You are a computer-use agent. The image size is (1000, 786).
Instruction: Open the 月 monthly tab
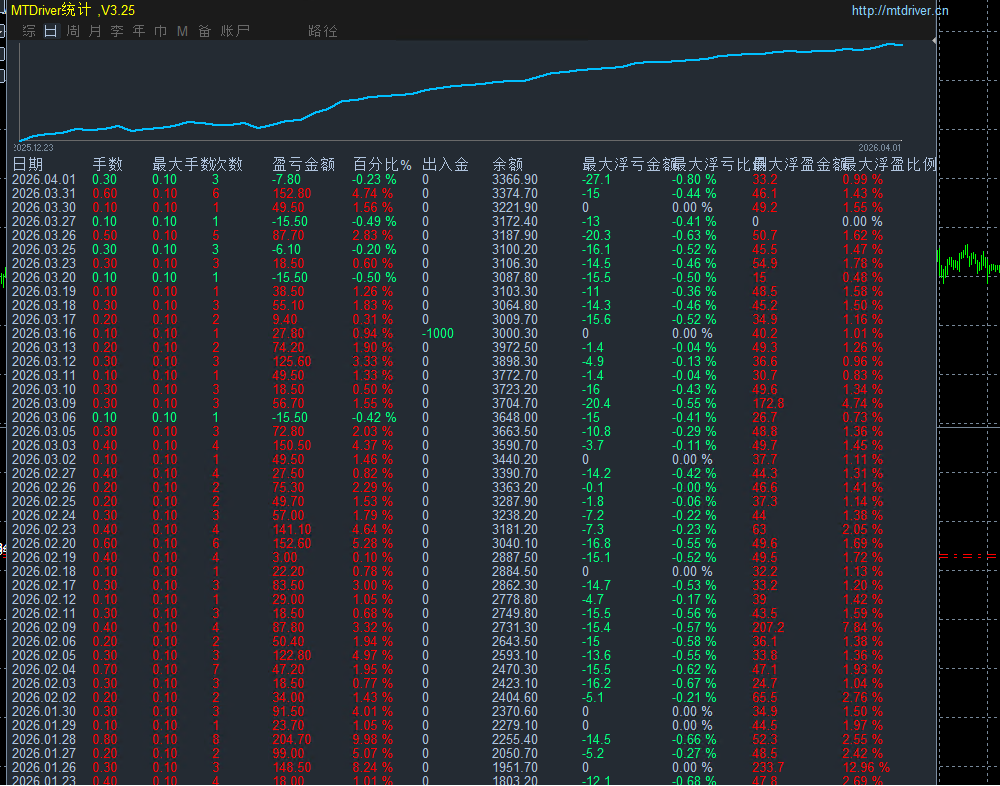[x=95, y=31]
